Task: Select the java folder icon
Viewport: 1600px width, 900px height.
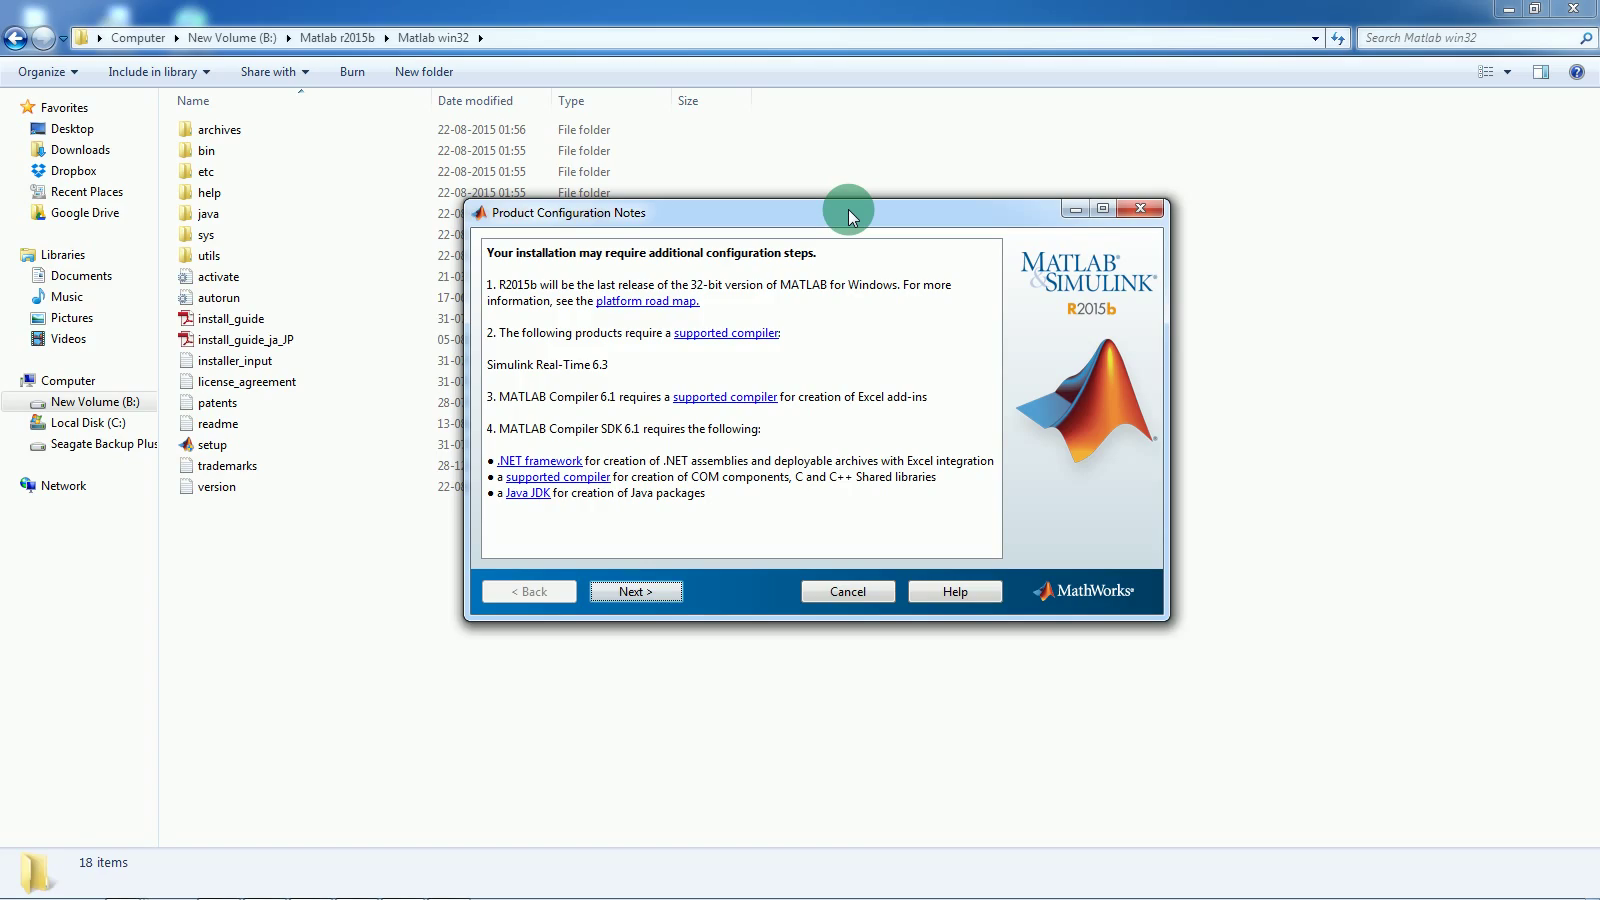Action: pyautogui.click(x=185, y=213)
